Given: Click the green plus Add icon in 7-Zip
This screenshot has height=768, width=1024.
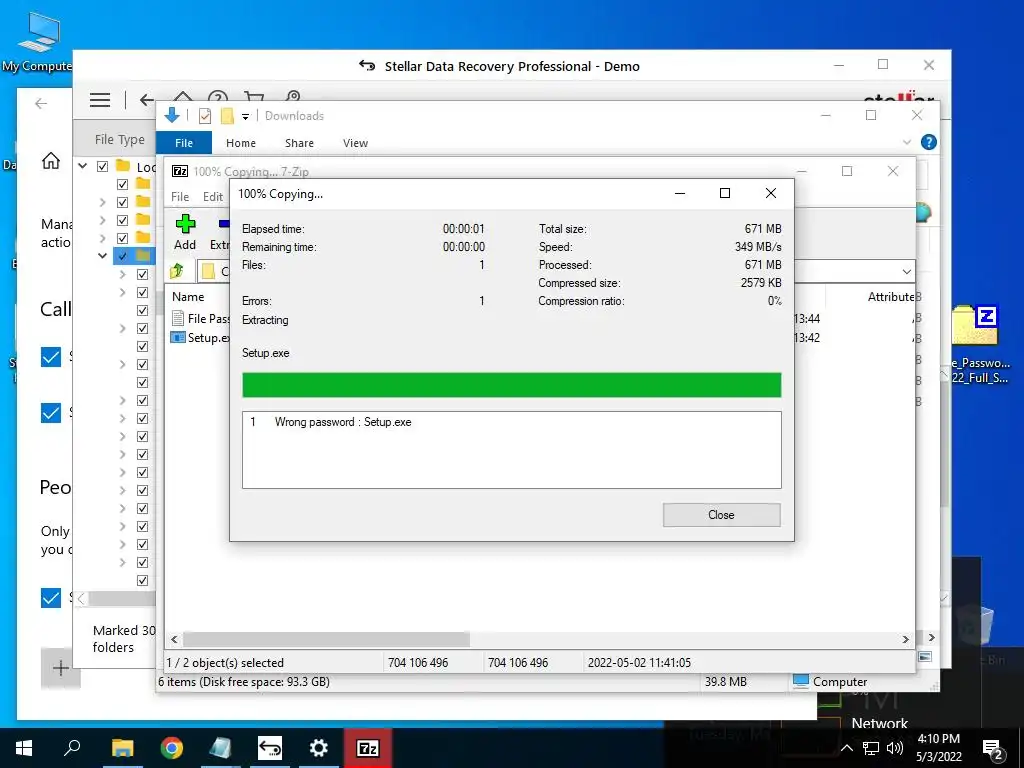Looking at the screenshot, I should [x=185, y=224].
